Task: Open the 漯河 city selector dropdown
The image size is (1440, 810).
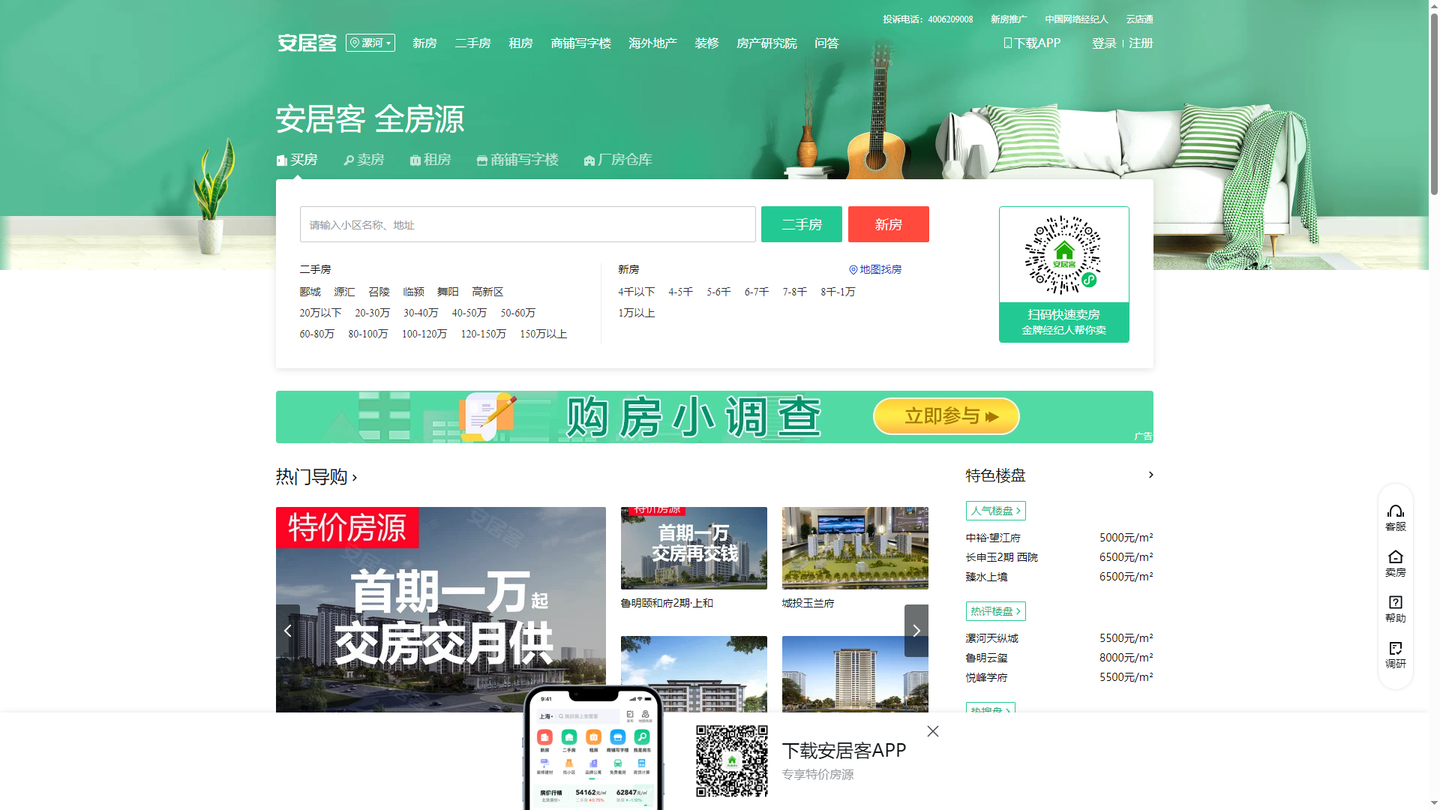Action: [370, 43]
